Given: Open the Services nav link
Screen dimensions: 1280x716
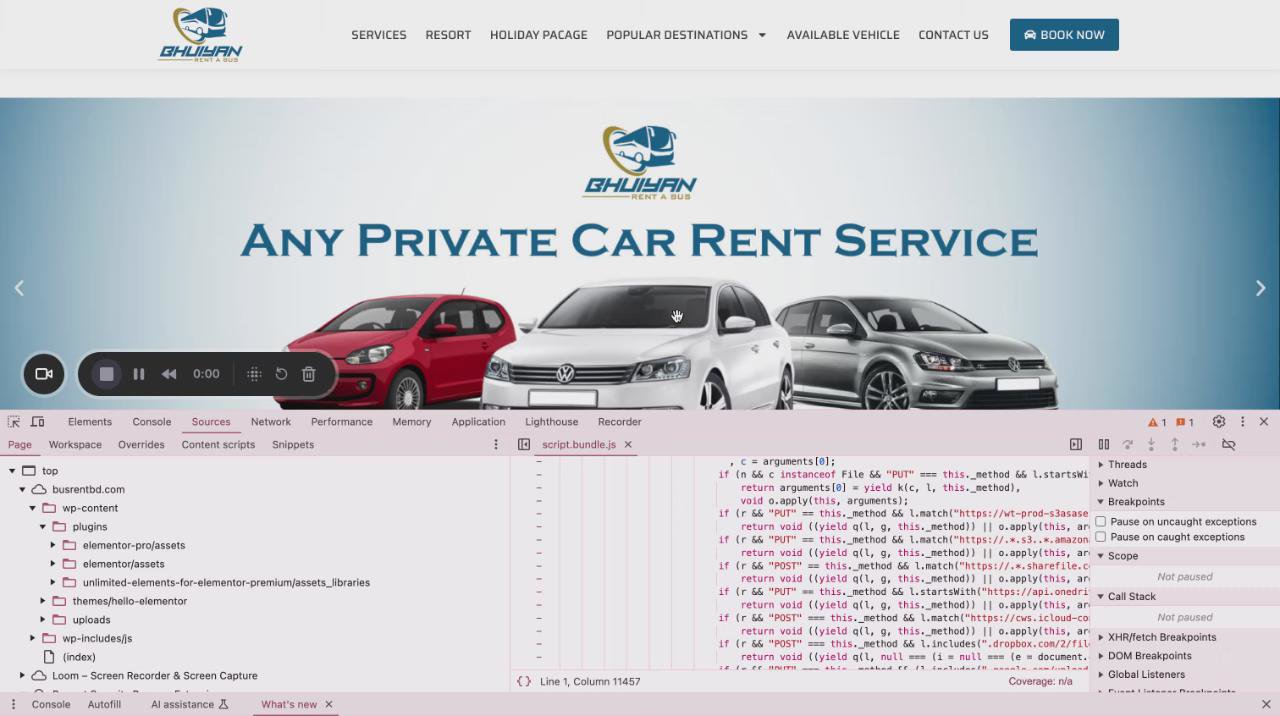Looking at the screenshot, I should [x=379, y=35].
